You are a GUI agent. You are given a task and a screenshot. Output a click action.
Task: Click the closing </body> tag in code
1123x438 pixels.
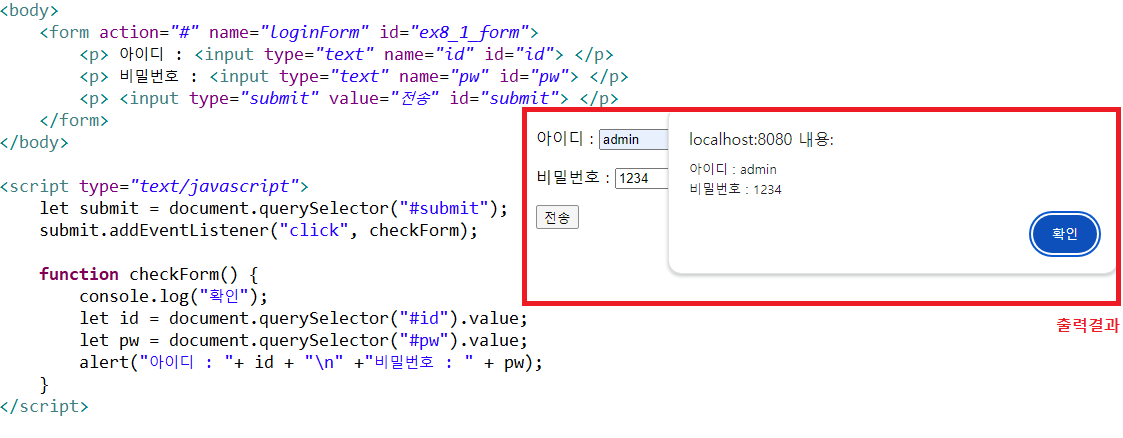click(34, 142)
